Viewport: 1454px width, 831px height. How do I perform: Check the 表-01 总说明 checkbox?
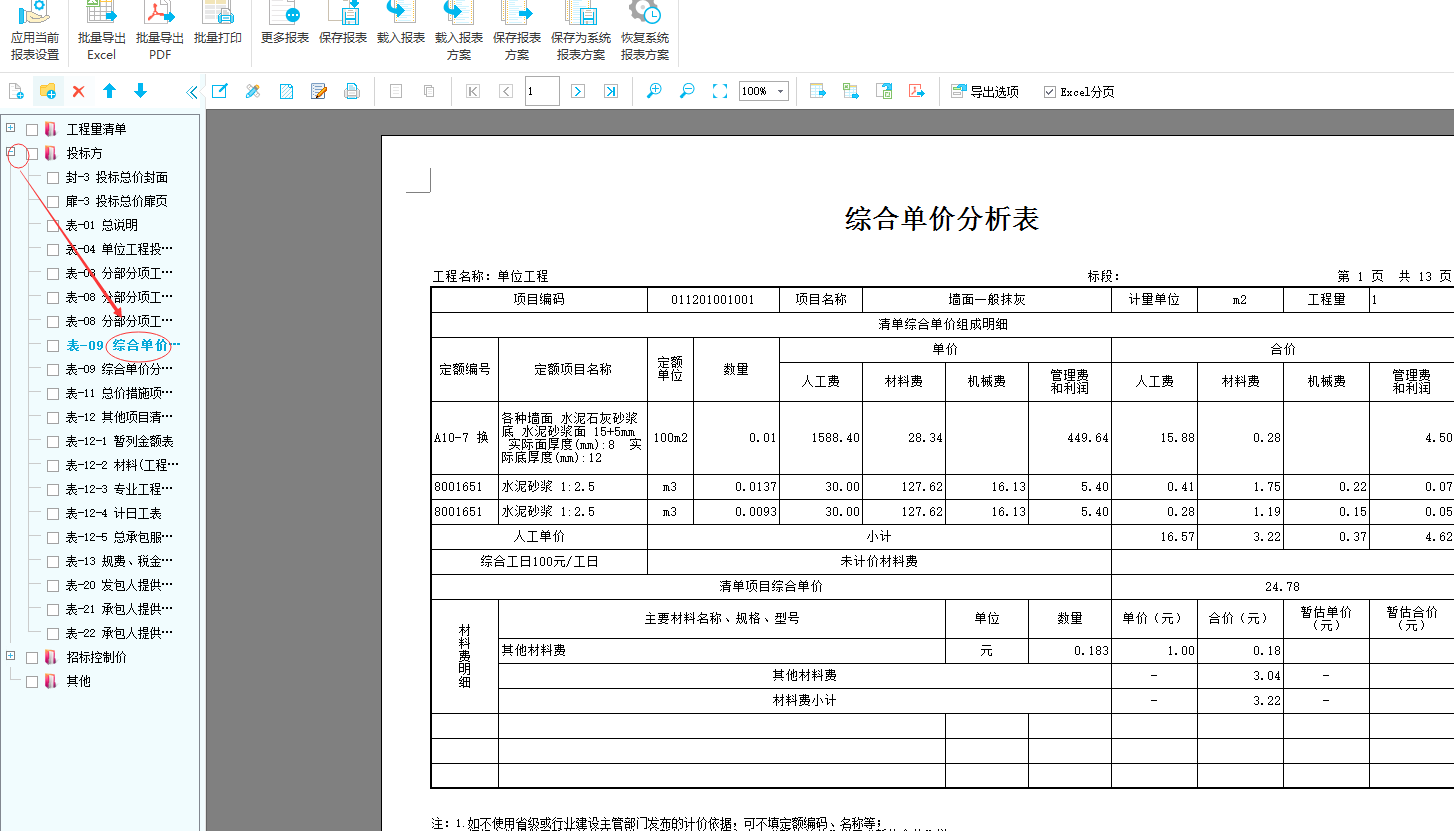(x=53, y=225)
